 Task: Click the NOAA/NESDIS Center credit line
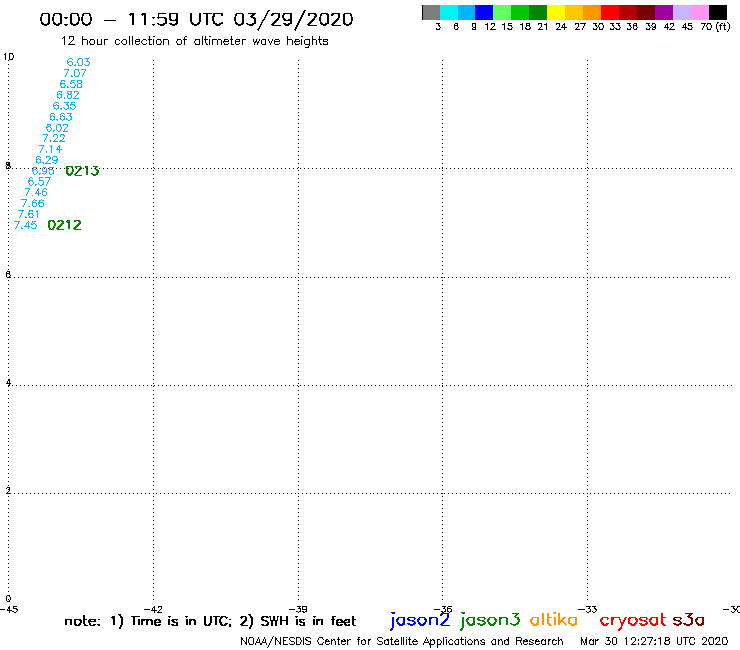coord(402,642)
